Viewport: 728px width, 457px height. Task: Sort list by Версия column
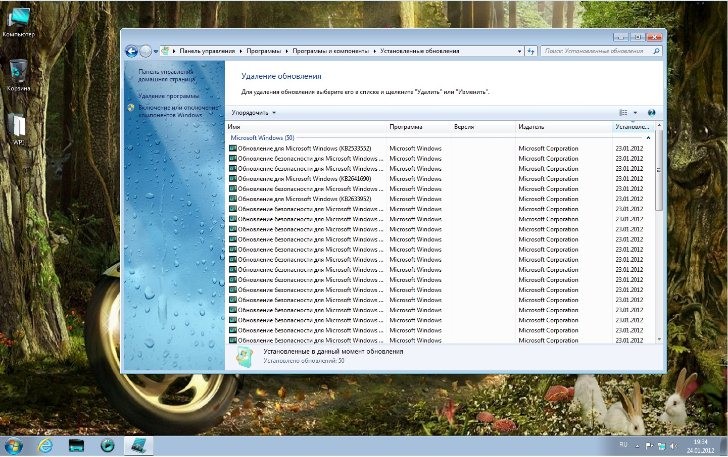click(483, 127)
